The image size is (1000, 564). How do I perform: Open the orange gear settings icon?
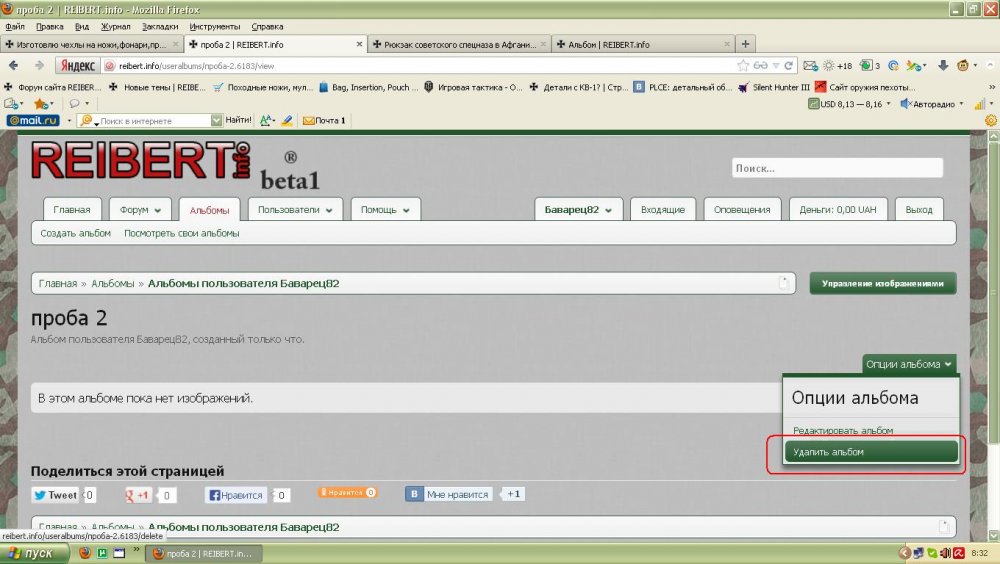click(990, 120)
